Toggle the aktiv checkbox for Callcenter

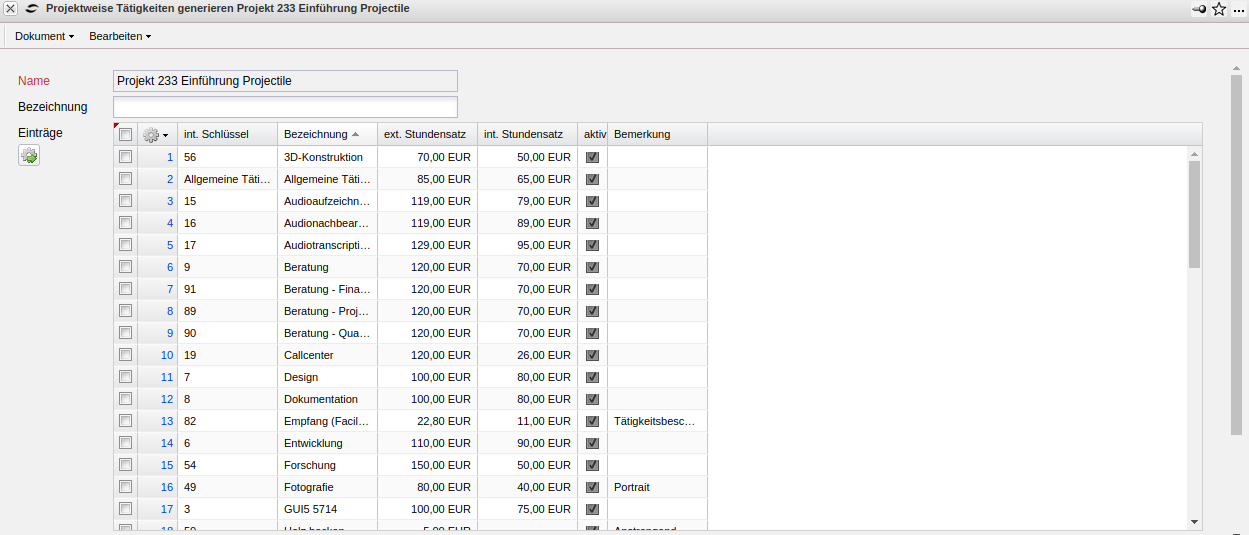592,355
